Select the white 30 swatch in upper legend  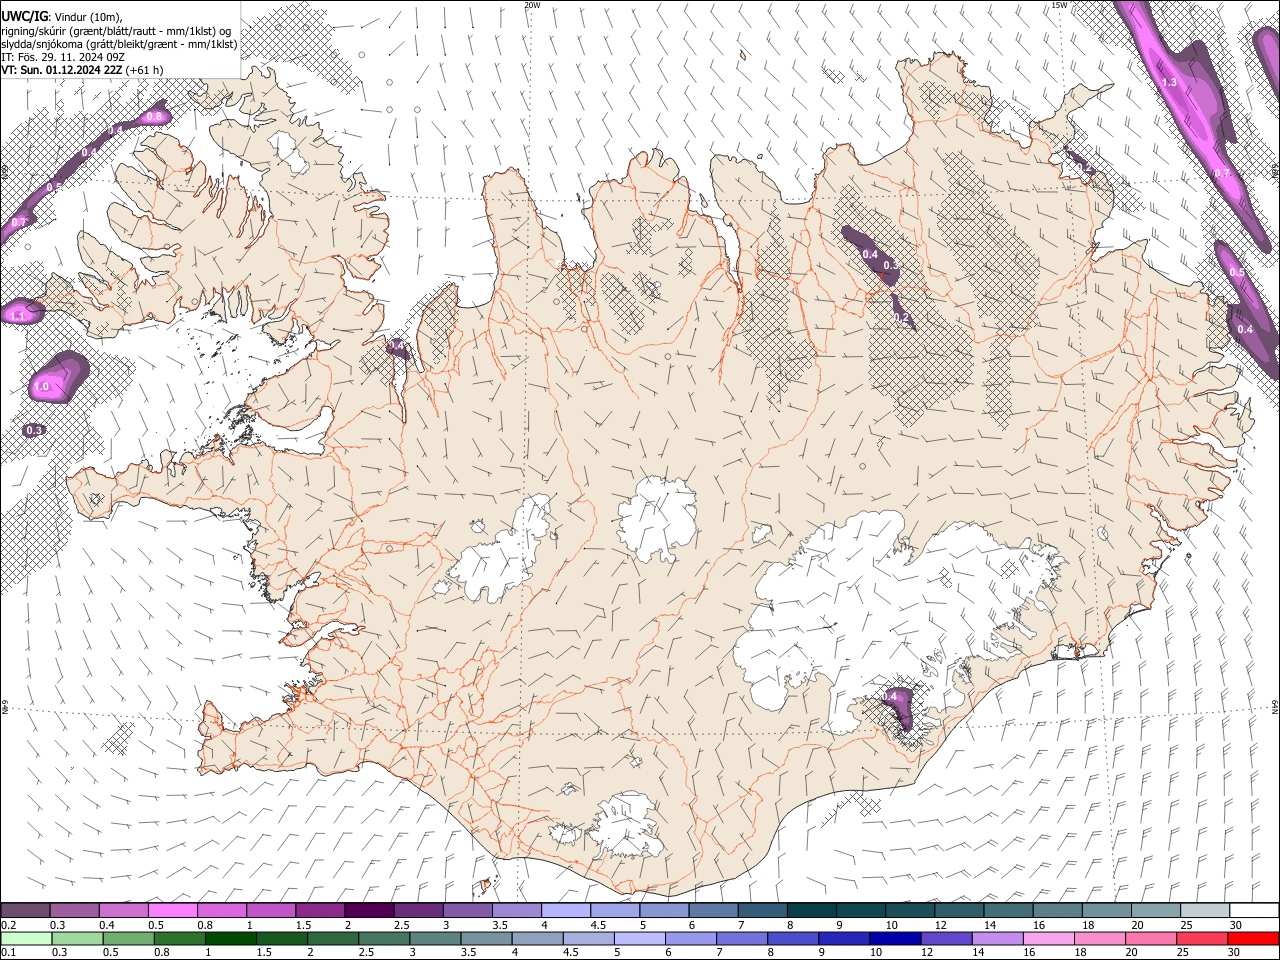(x=1254, y=910)
